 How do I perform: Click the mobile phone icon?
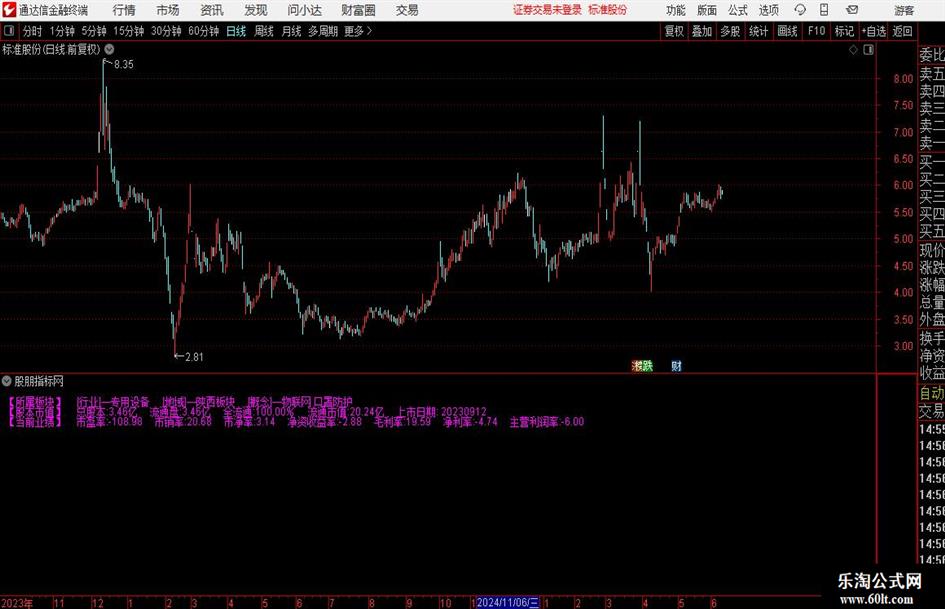824,10
